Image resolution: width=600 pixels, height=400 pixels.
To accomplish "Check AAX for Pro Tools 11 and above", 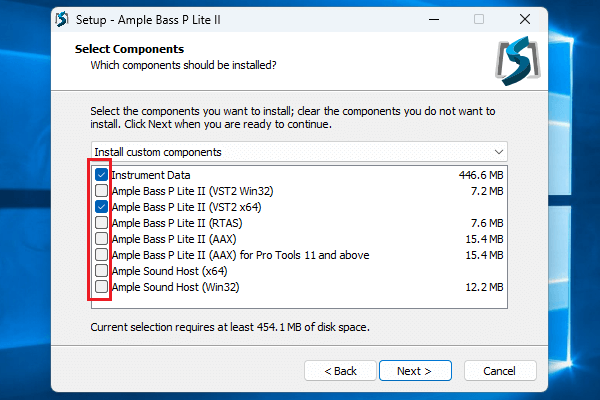I will pos(102,255).
